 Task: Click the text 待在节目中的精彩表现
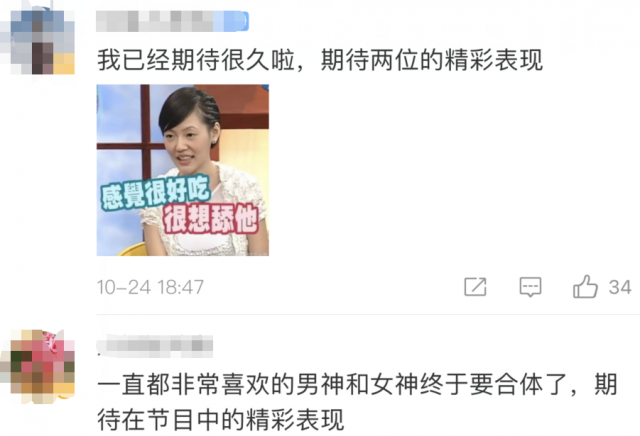click(220, 420)
